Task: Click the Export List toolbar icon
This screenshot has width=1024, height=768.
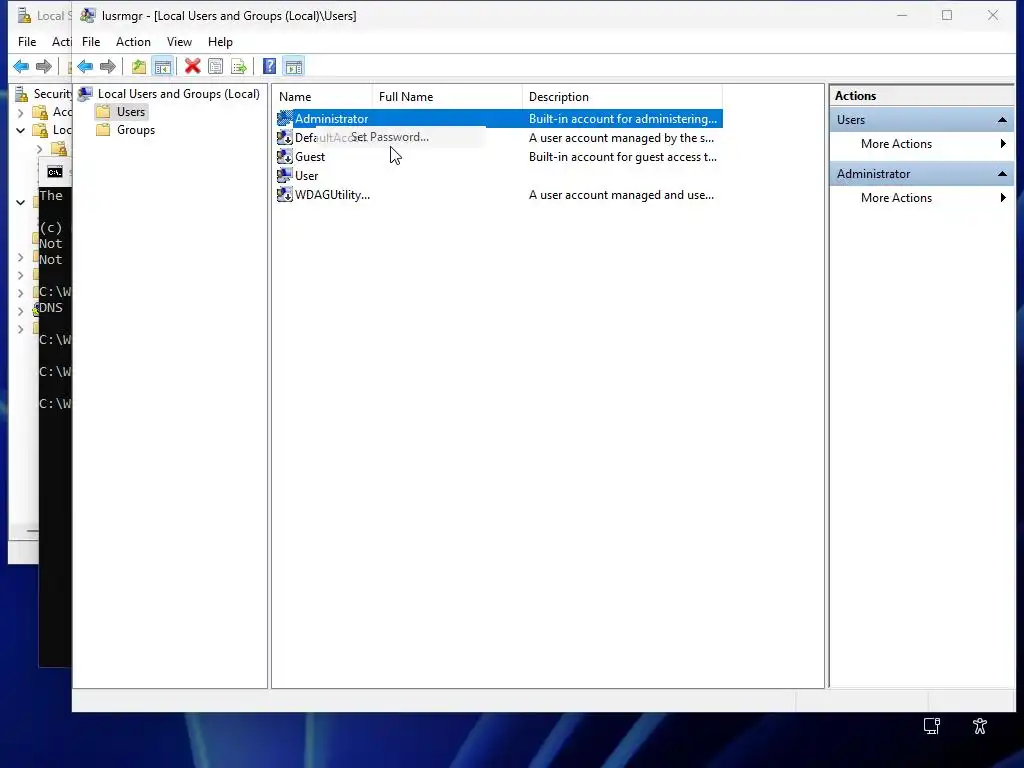Action: 239,66
